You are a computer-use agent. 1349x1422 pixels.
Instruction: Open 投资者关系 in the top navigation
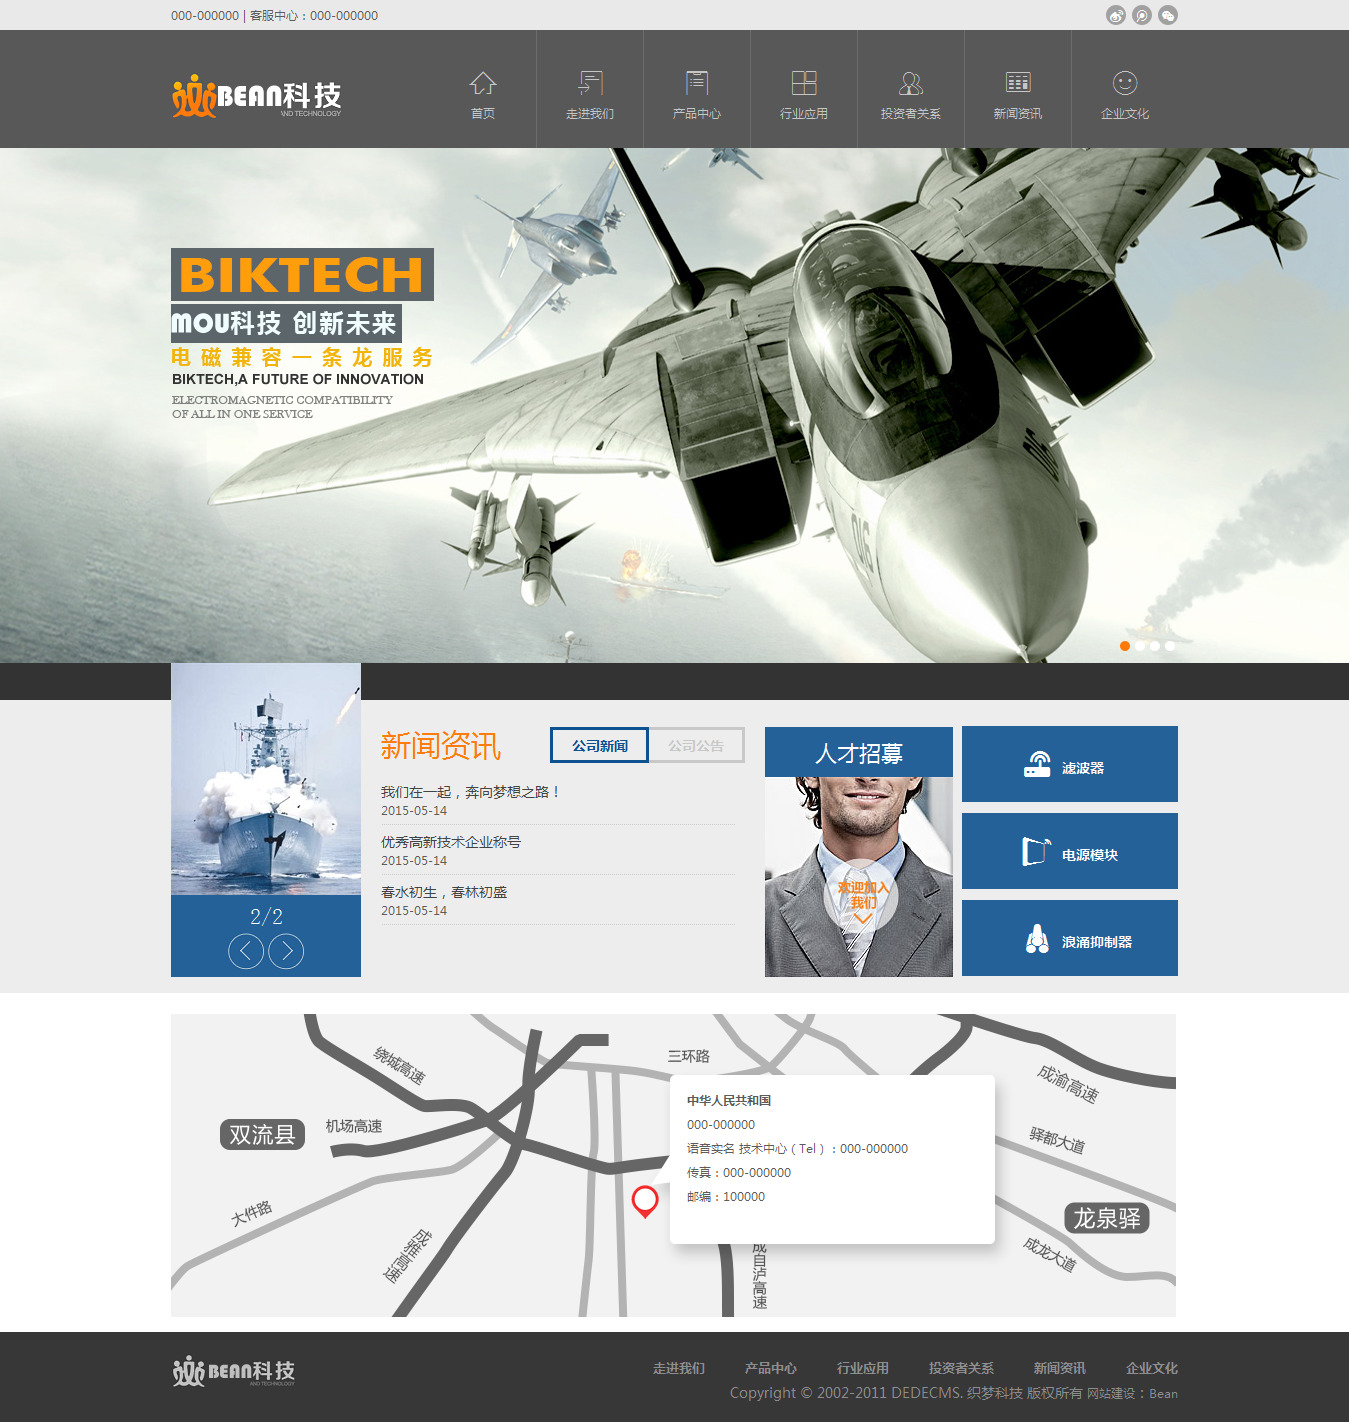pyautogui.click(x=911, y=94)
